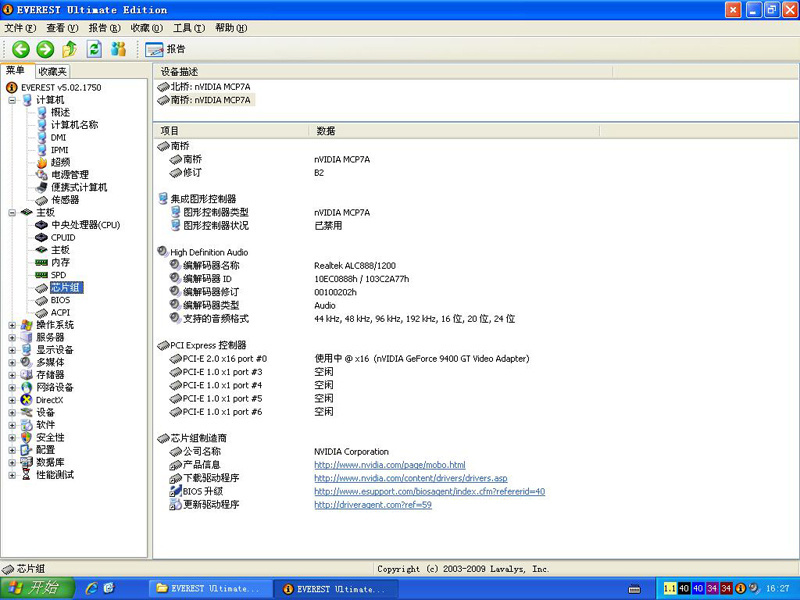The image size is (800, 600).
Task: Open the 报告 report toolbar button
Action: (x=165, y=49)
